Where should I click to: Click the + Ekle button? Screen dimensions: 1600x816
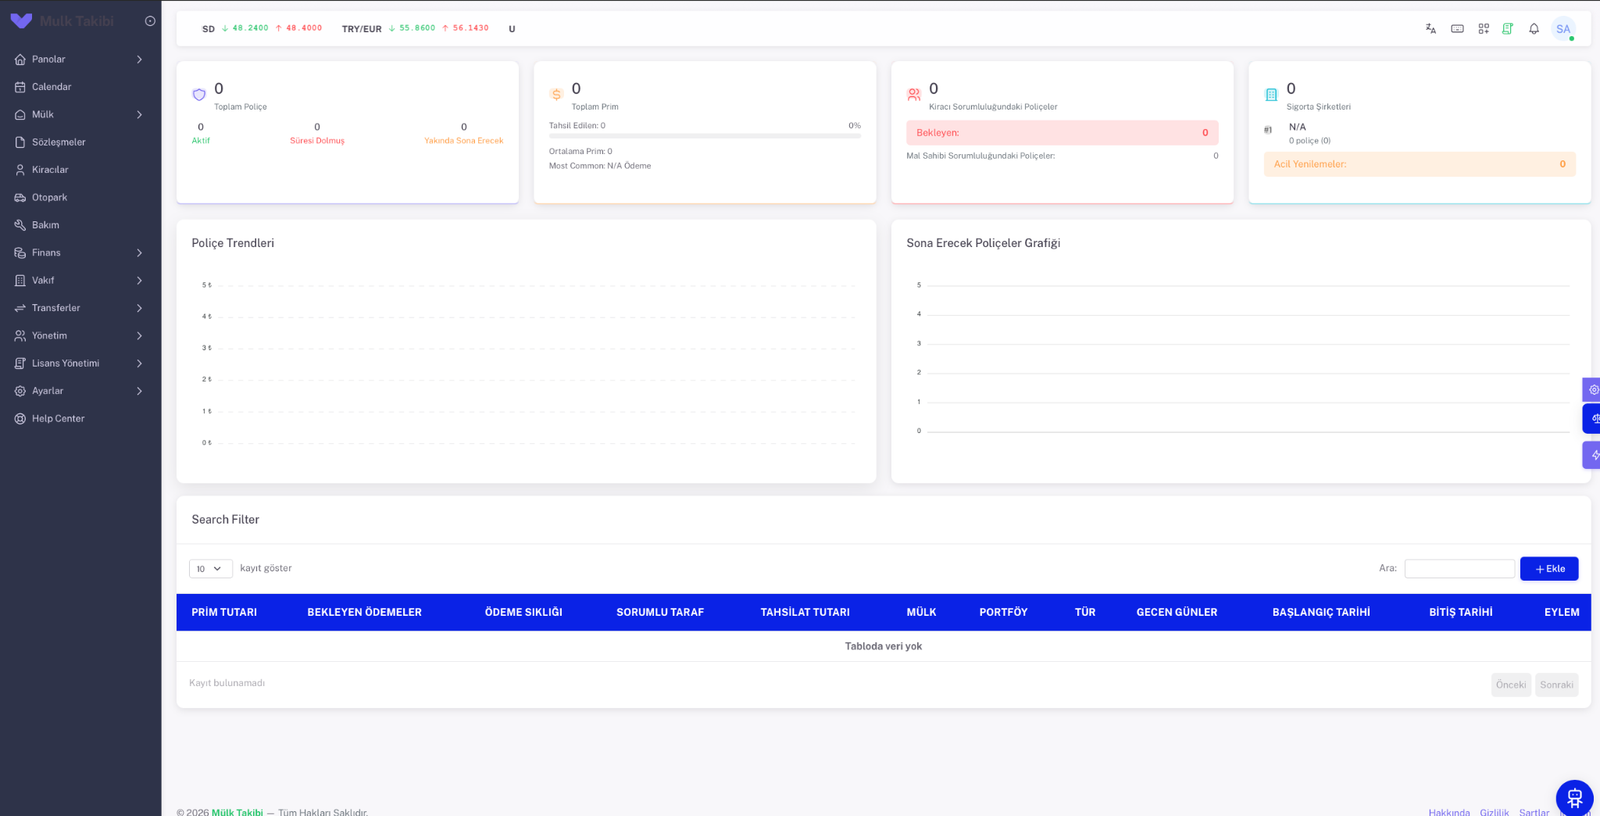click(1549, 569)
